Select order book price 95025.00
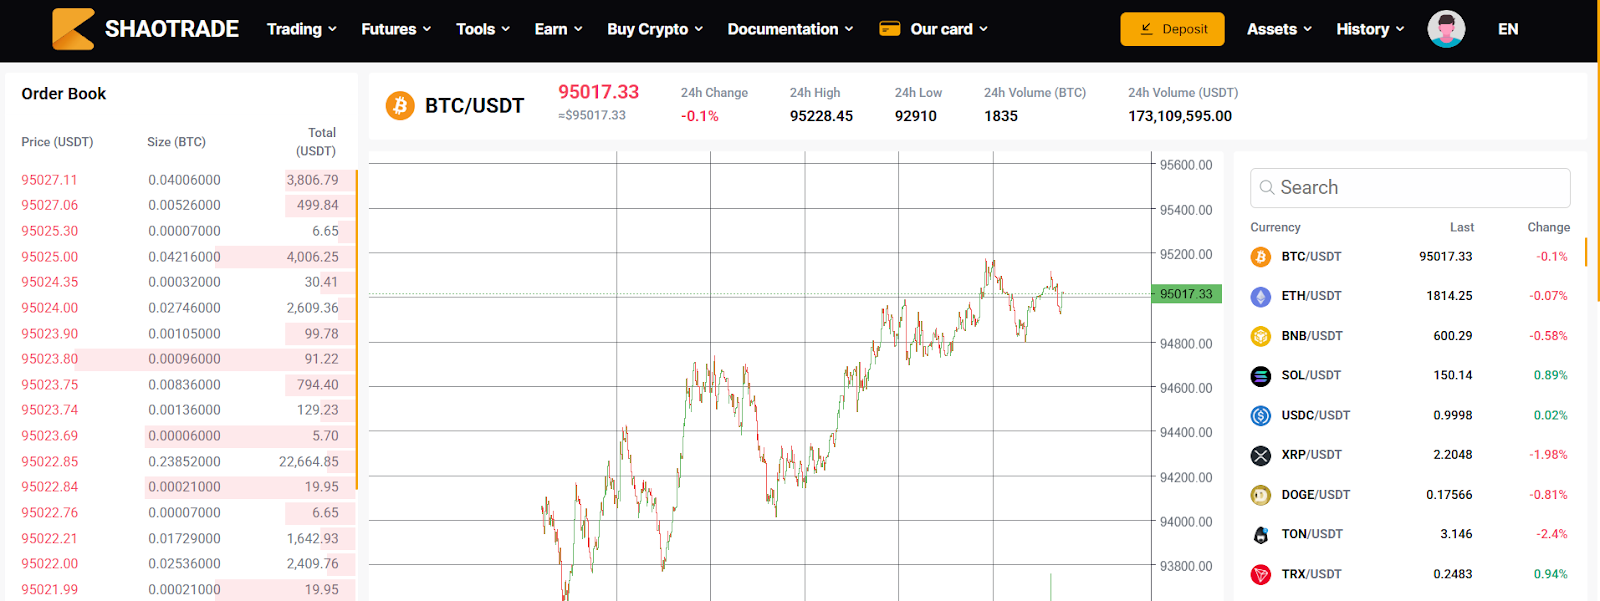Screen dimensions: 1600x601 coord(49,257)
